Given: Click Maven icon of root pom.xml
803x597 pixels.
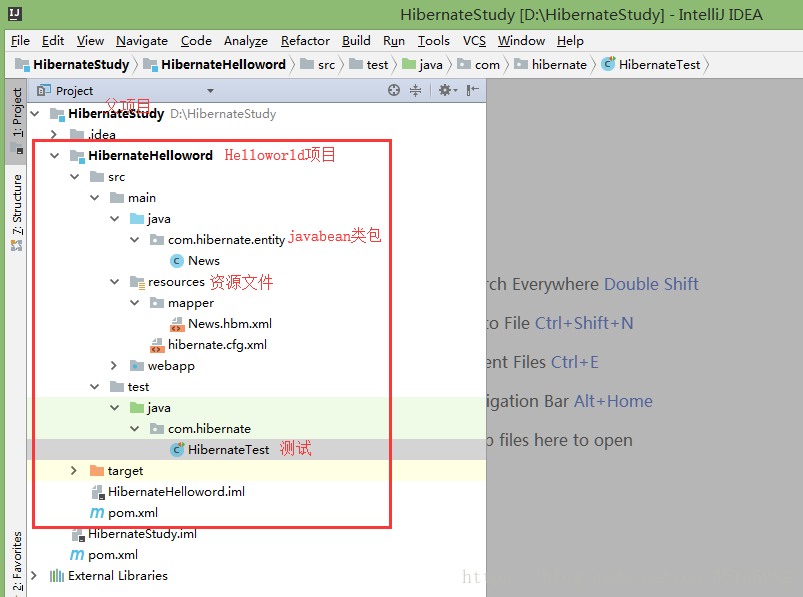Looking at the screenshot, I should click(x=77, y=555).
